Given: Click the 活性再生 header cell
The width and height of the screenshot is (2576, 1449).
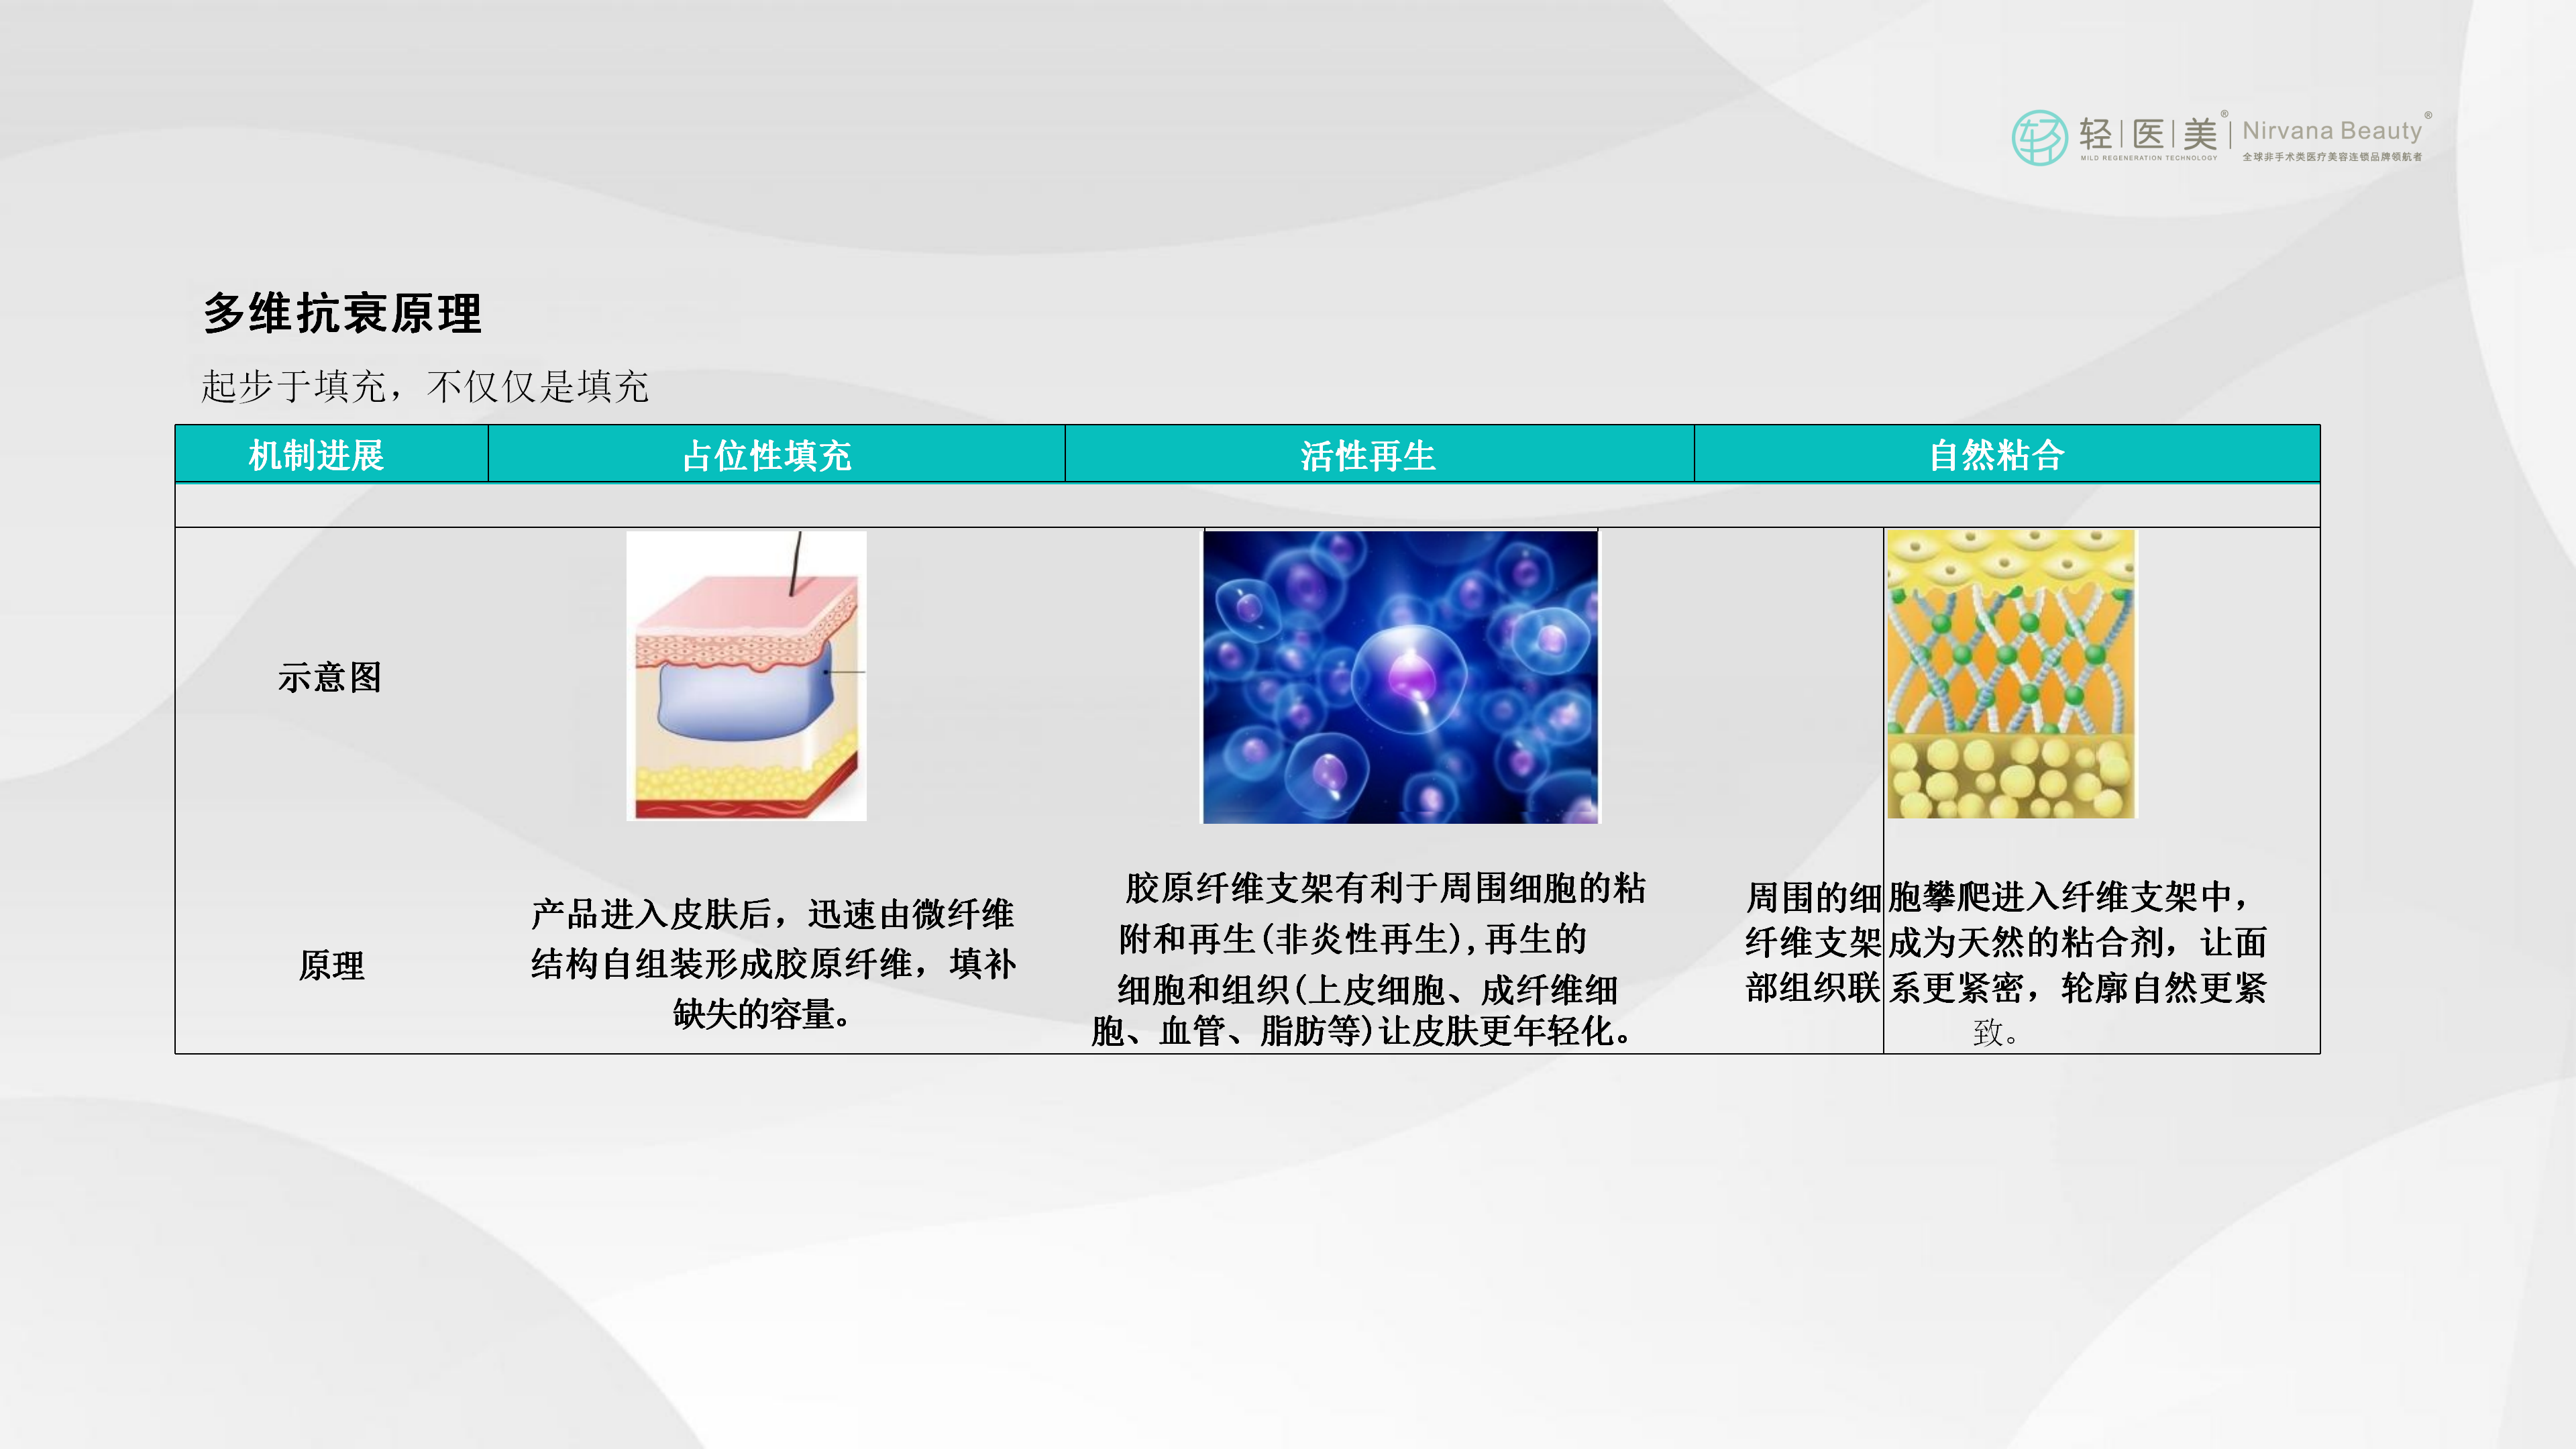Looking at the screenshot, I should (x=1379, y=455).
